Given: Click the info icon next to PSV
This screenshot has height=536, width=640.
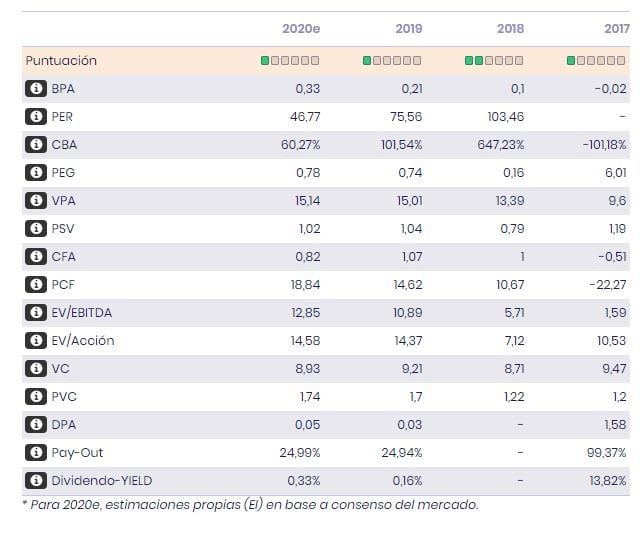Looking at the screenshot, I should coord(36,229).
